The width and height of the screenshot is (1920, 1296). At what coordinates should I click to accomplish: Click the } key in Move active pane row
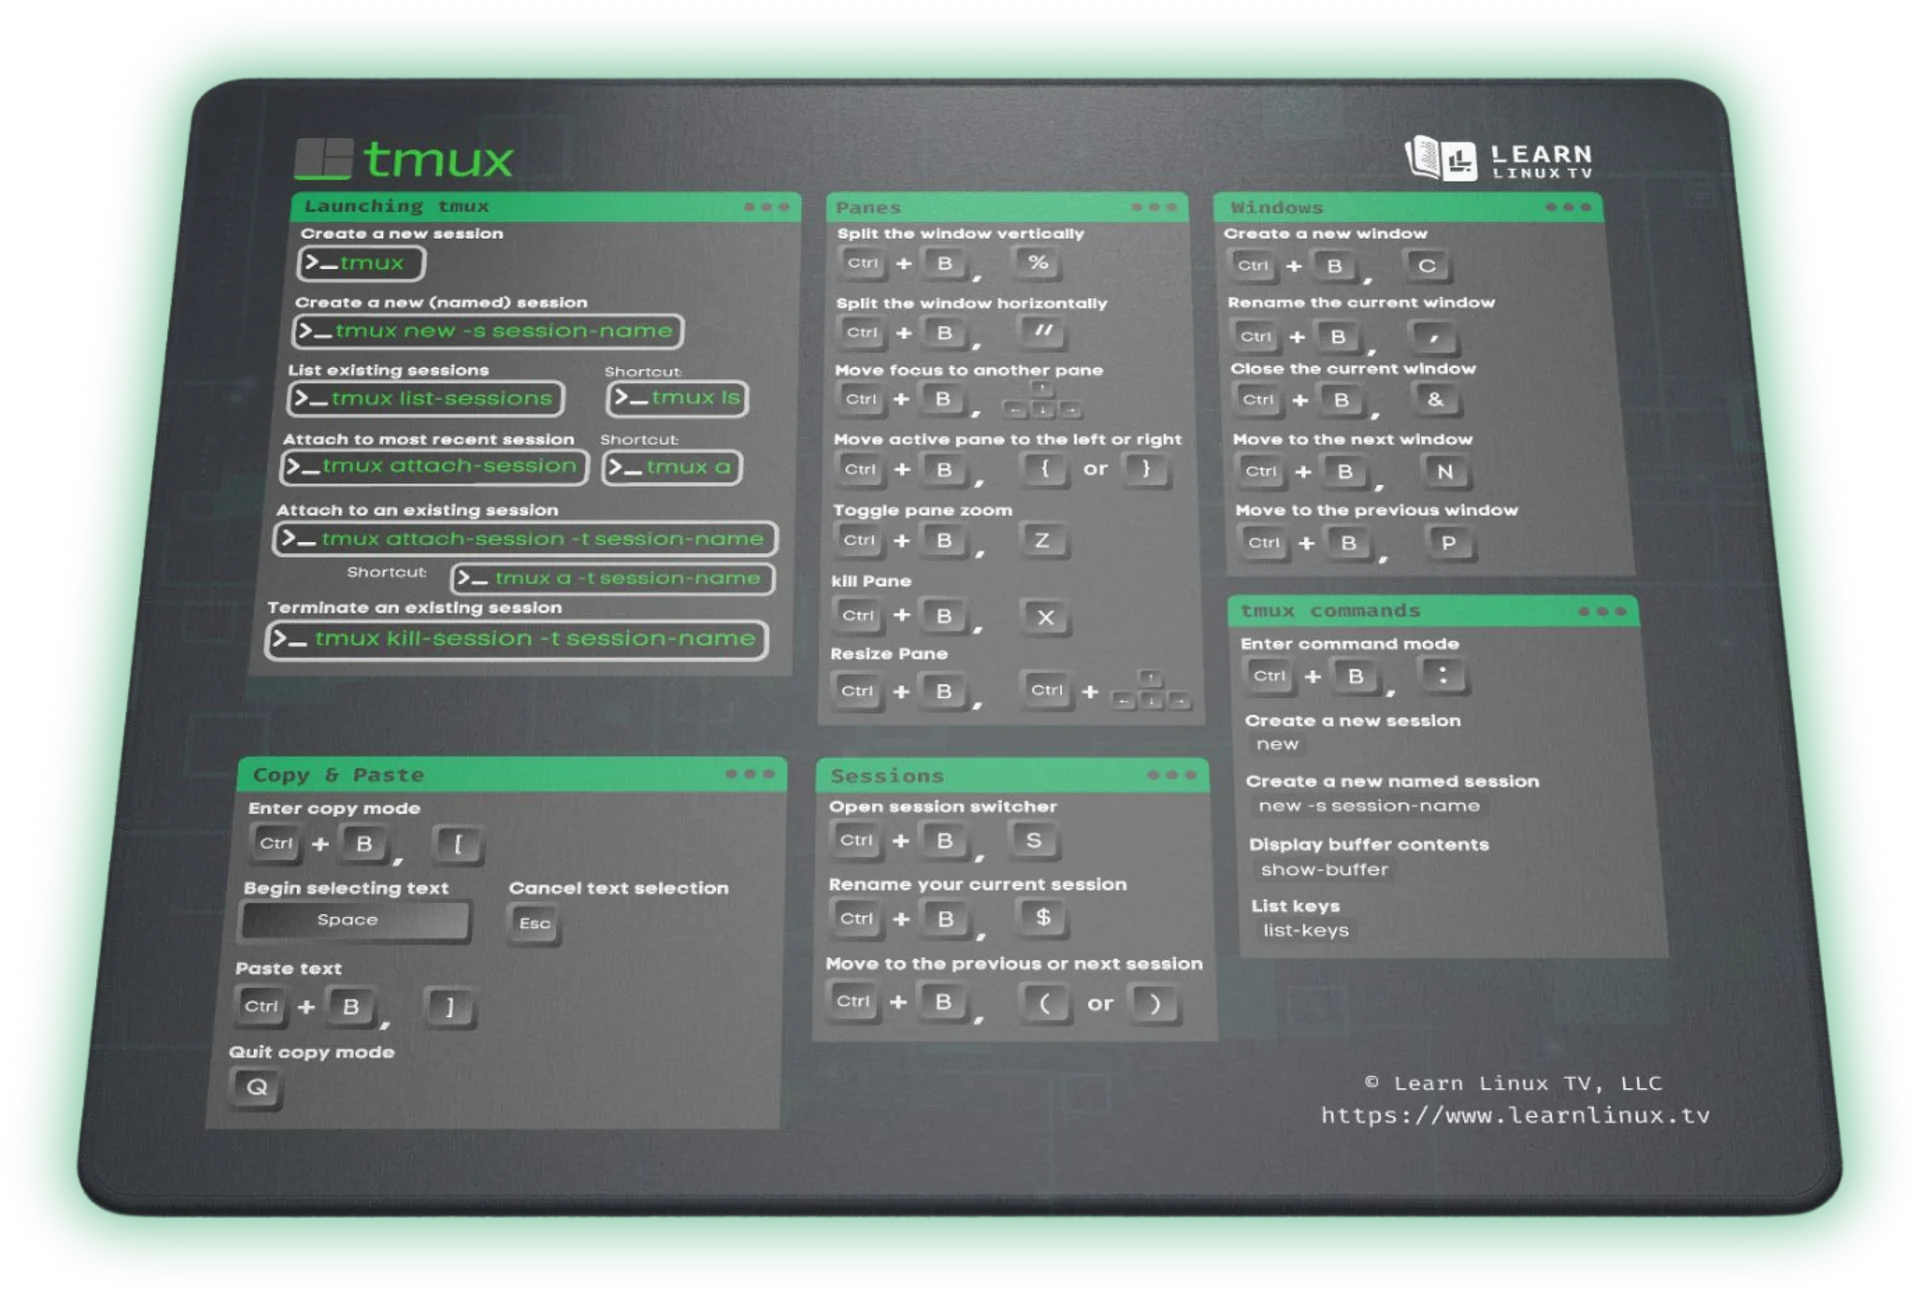[1146, 468]
